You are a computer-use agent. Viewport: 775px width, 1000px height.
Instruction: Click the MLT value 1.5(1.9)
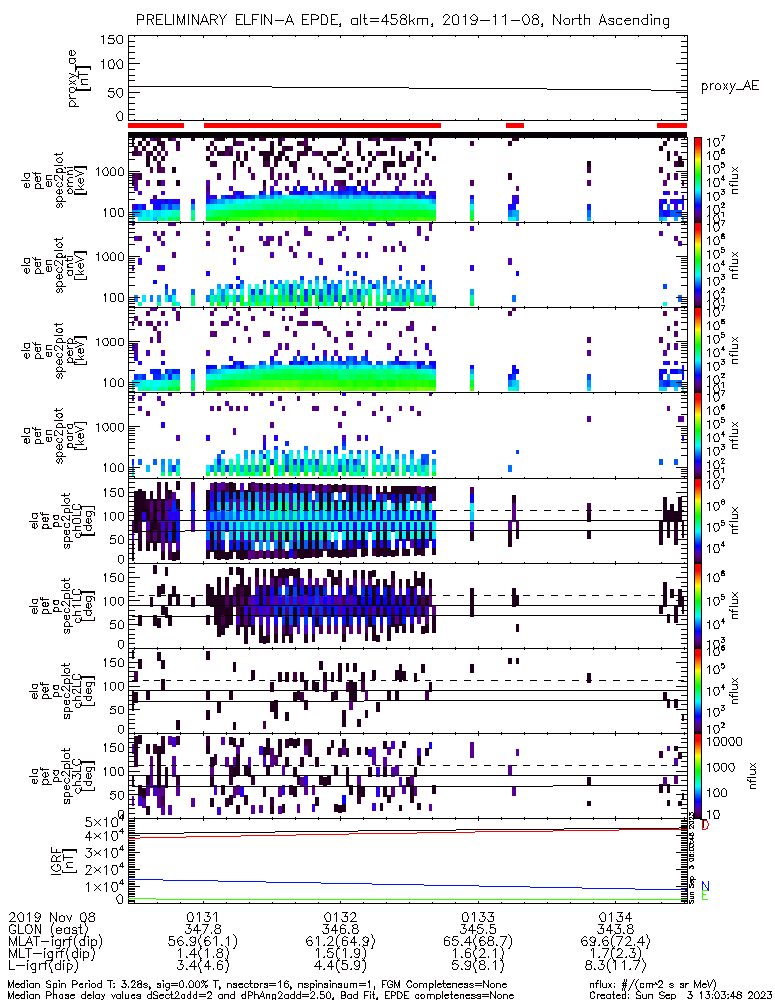[341, 953]
